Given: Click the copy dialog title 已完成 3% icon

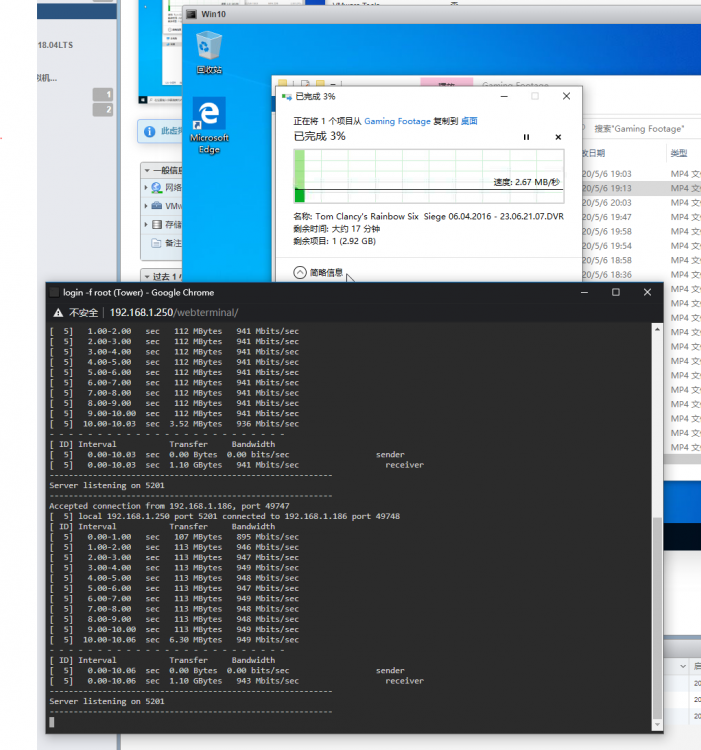Looking at the screenshot, I should [287, 97].
